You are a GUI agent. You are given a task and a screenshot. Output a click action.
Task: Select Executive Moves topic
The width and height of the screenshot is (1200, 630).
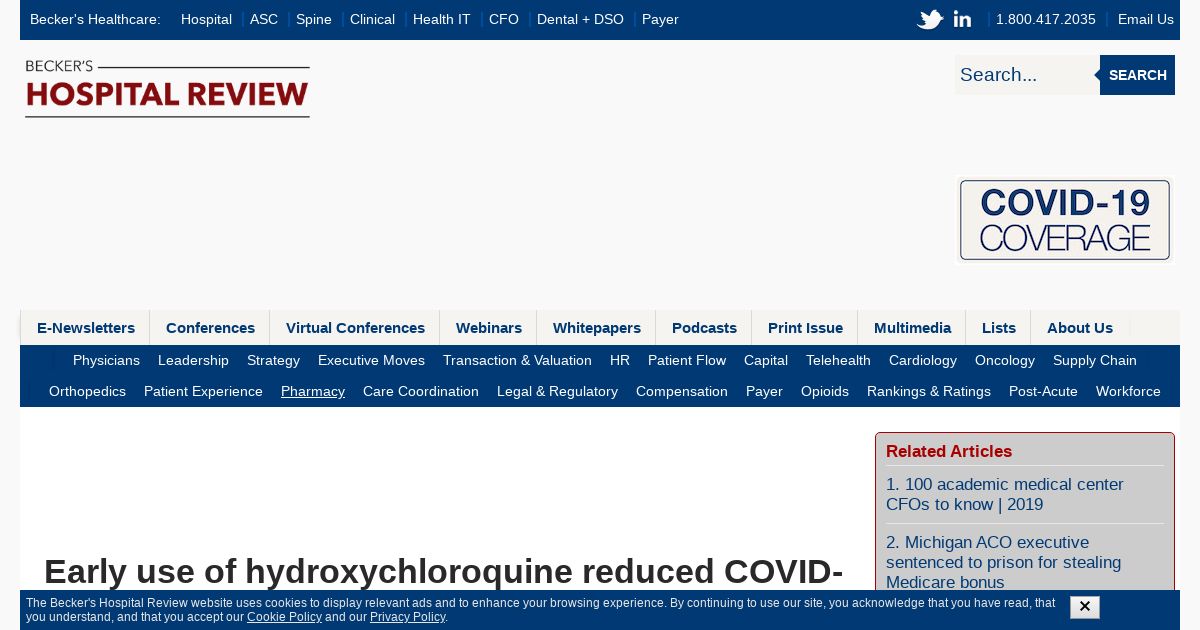tap(371, 360)
